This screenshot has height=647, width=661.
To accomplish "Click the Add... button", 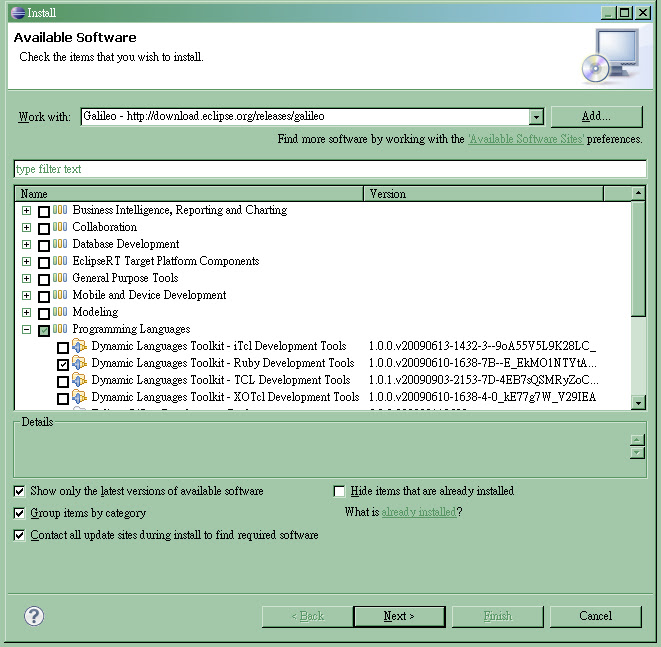I will (x=596, y=116).
